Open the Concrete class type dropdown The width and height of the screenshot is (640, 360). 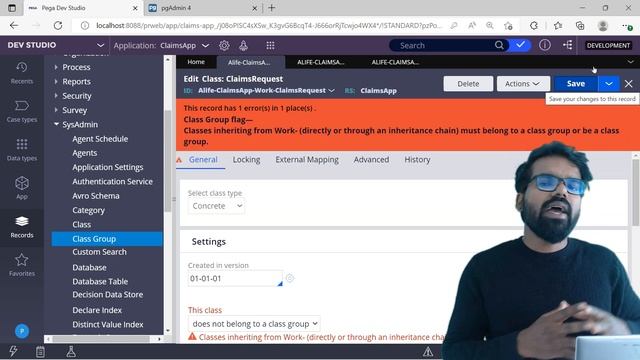click(216, 206)
